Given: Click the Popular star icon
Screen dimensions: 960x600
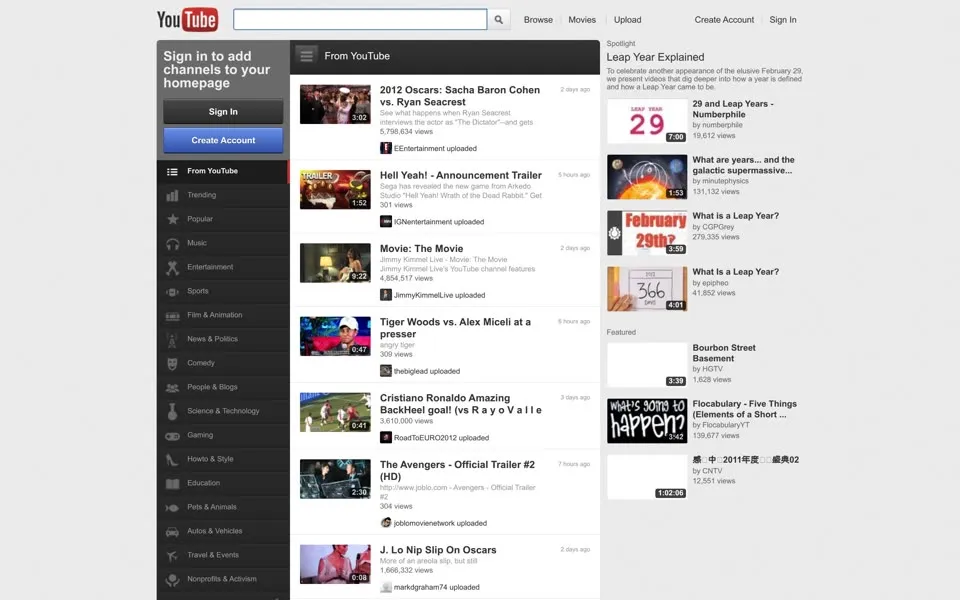Looking at the screenshot, I should (173, 219).
